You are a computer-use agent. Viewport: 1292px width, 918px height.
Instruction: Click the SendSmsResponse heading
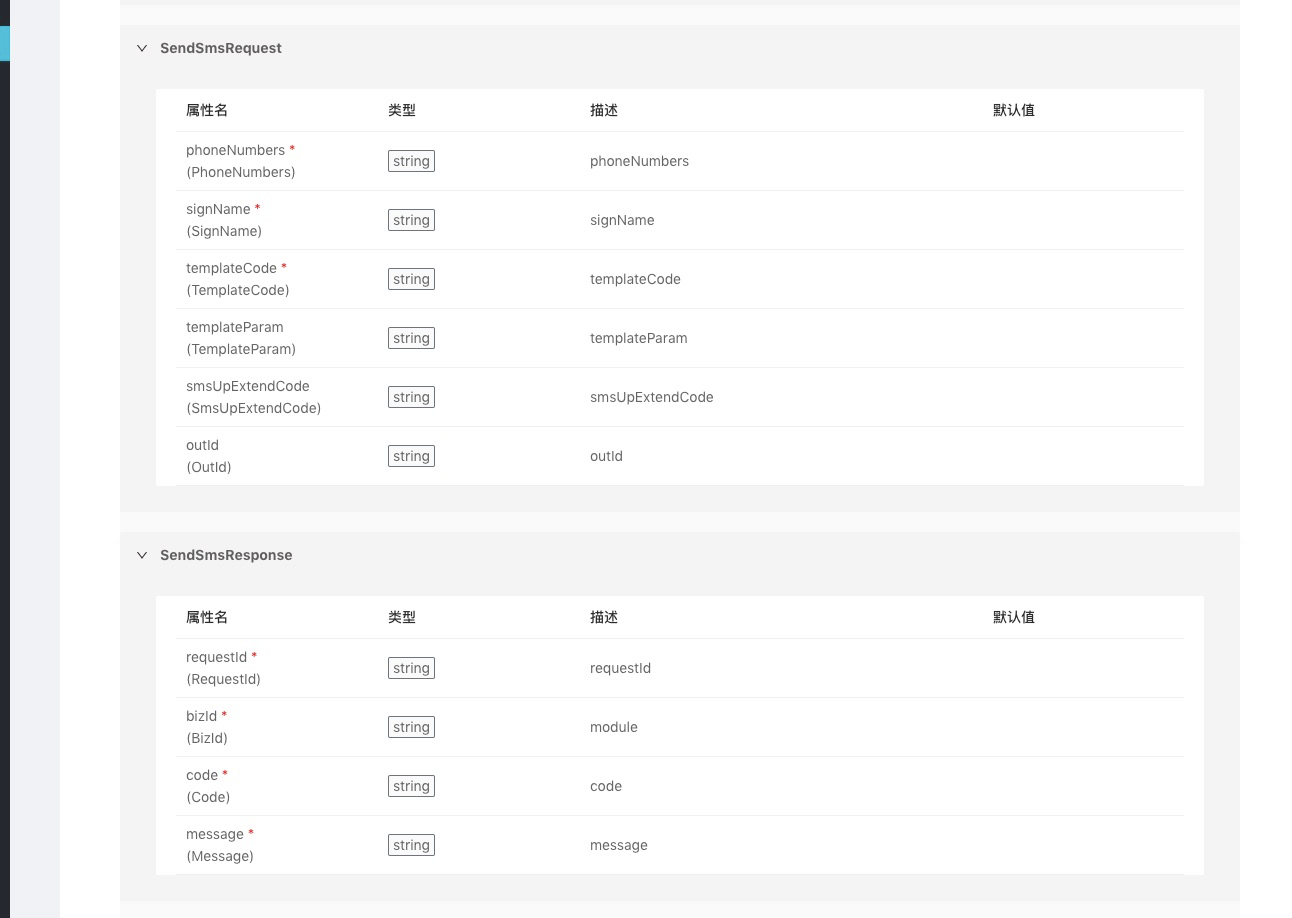pos(226,555)
